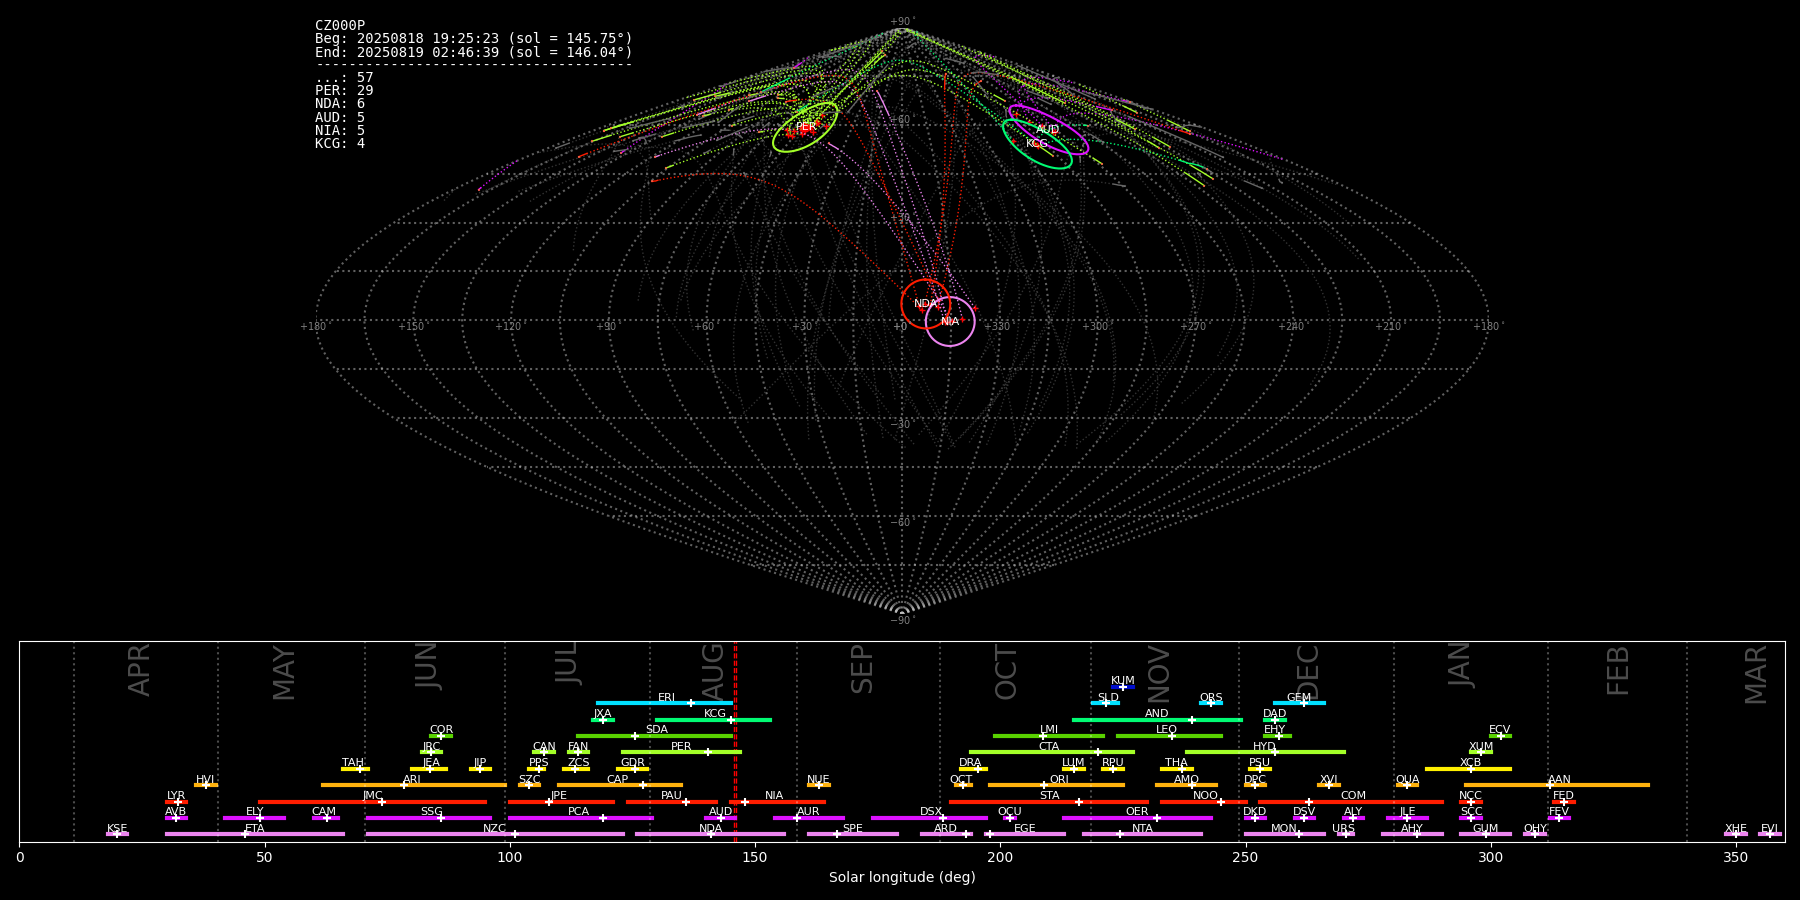Click the SDA shower bar in timeline
This screenshot has width=1800, height=900.
655,736
